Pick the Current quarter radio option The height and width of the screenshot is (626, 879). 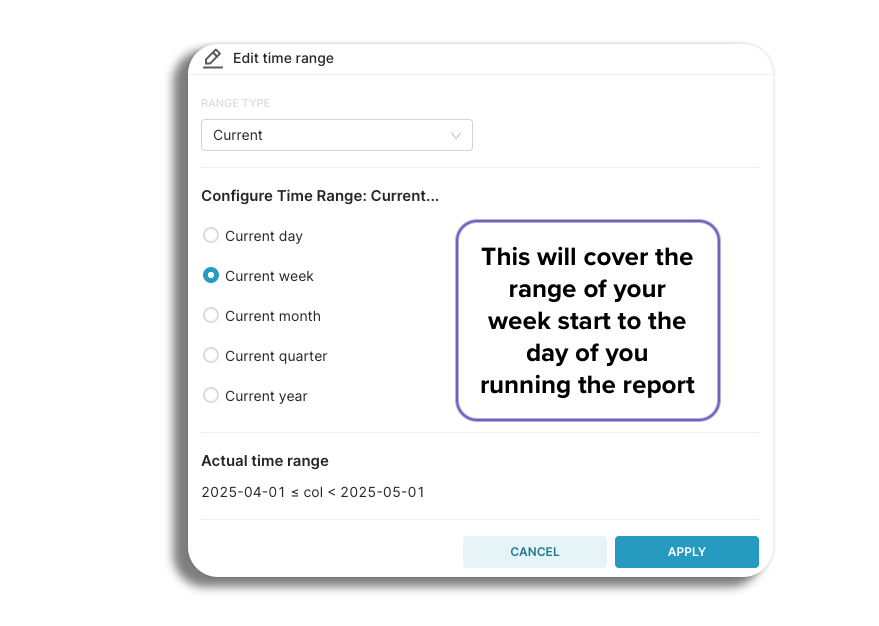click(x=210, y=355)
